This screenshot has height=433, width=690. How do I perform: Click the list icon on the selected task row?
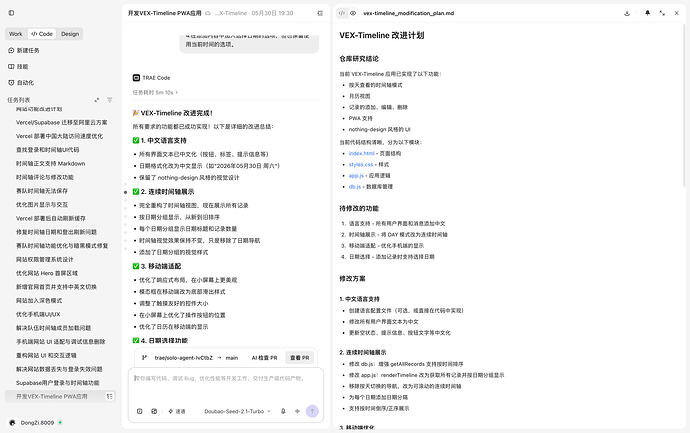(x=110, y=396)
